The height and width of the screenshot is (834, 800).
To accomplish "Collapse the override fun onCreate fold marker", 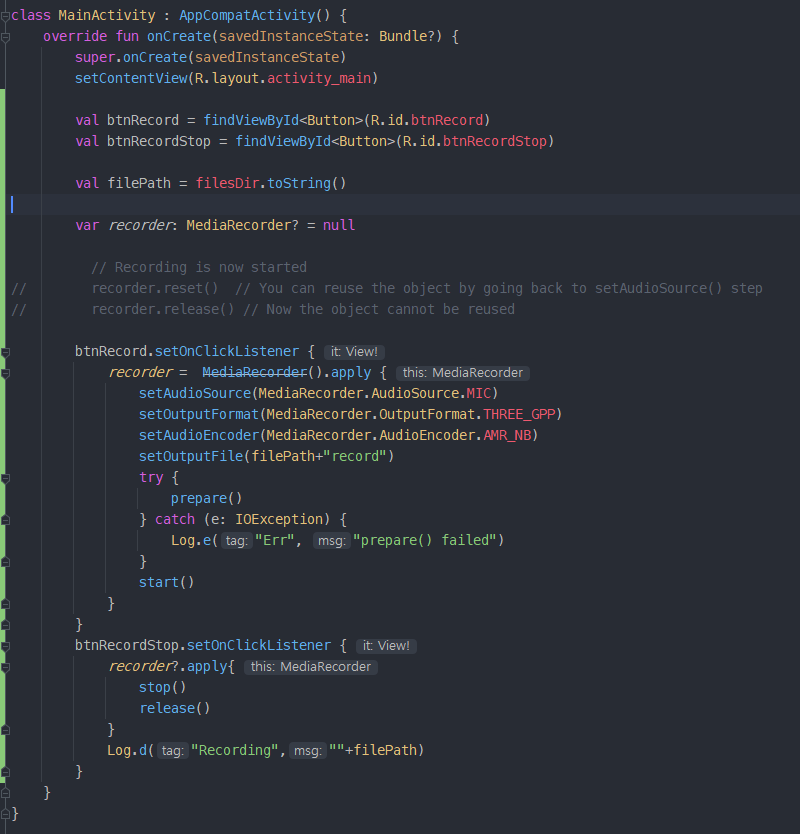I will point(5,37).
